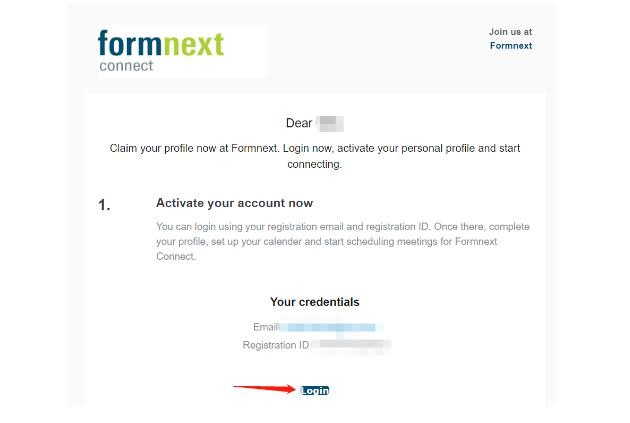The width and height of the screenshot is (630, 423).
Task: Click the green 'next' part of logo
Action: tap(194, 43)
